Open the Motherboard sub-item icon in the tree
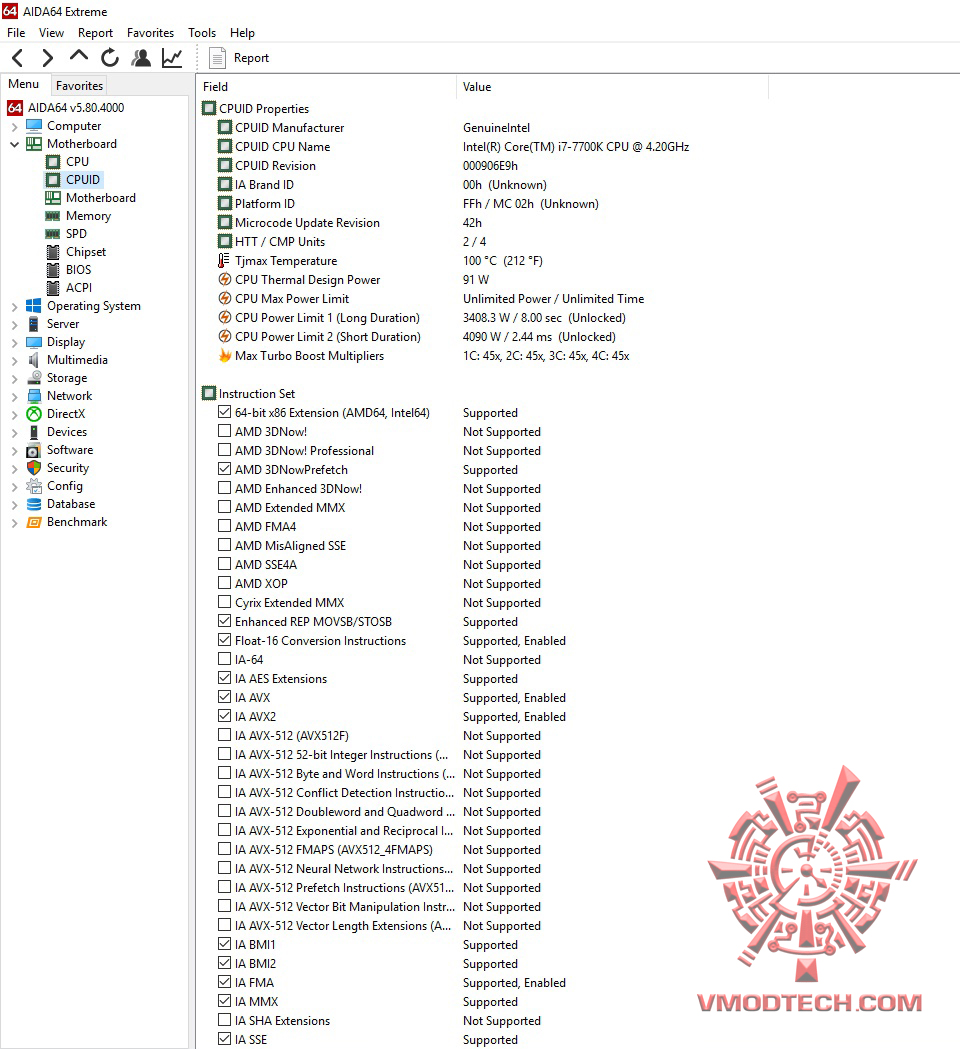 pos(53,198)
